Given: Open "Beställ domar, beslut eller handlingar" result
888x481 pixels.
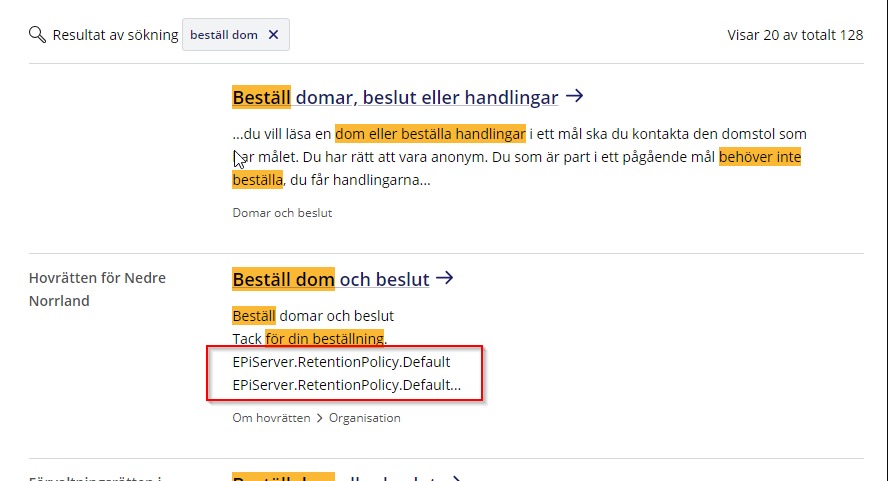Looking at the screenshot, I should pos(395,98).
